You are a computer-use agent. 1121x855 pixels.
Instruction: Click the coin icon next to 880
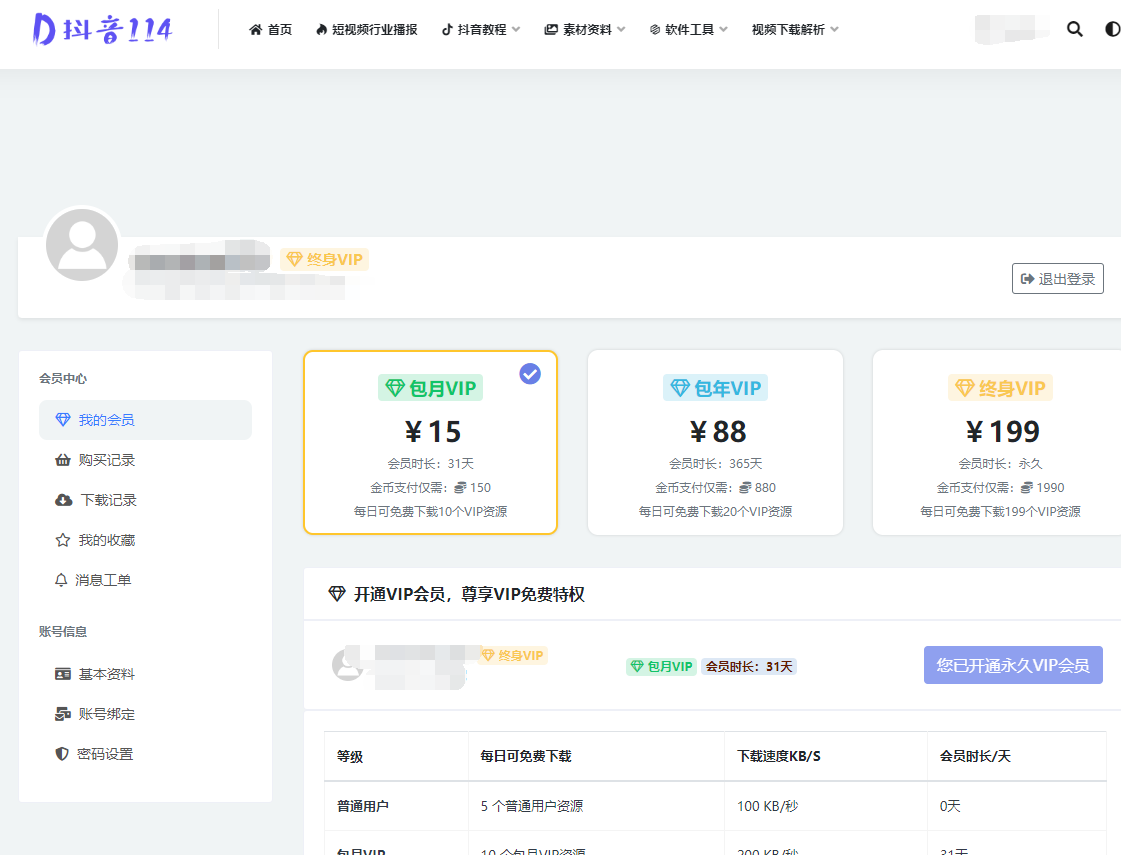[x=745, y=488]
